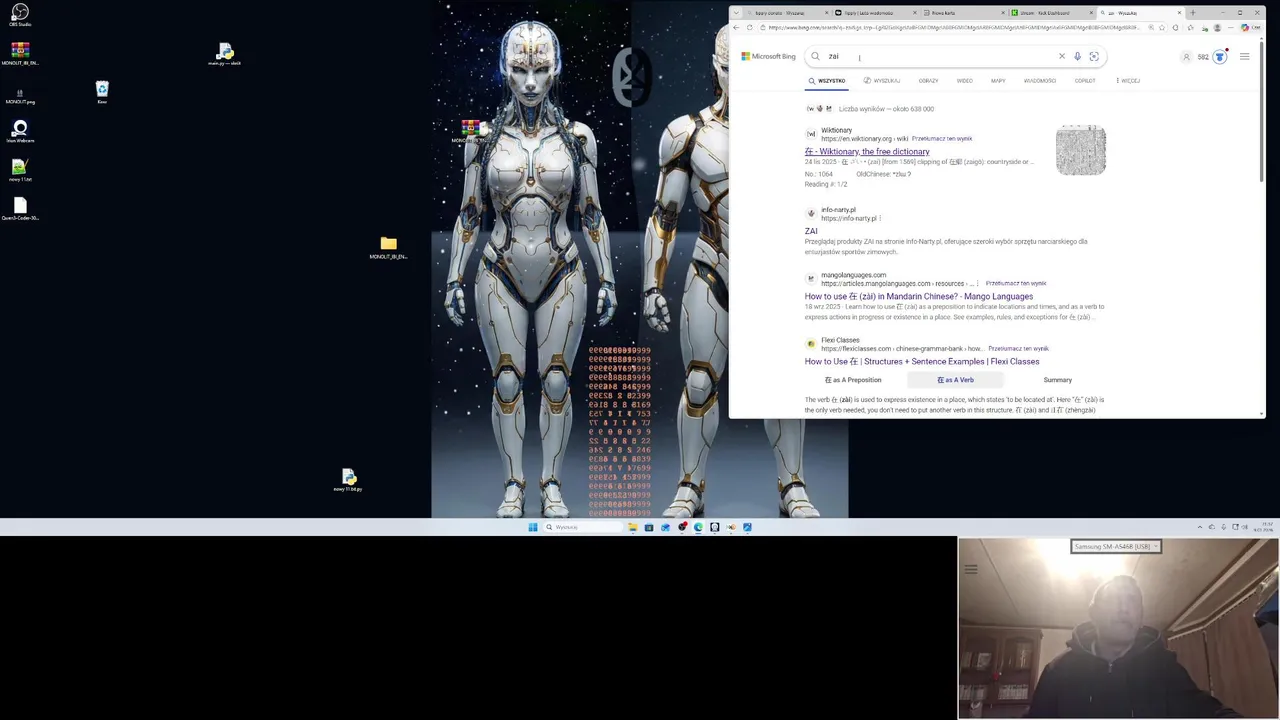This screenshot has height=720, width=1280.
Task: Open the yellow MONOLIT folder on desktop
Action: (x=388, y=247)
